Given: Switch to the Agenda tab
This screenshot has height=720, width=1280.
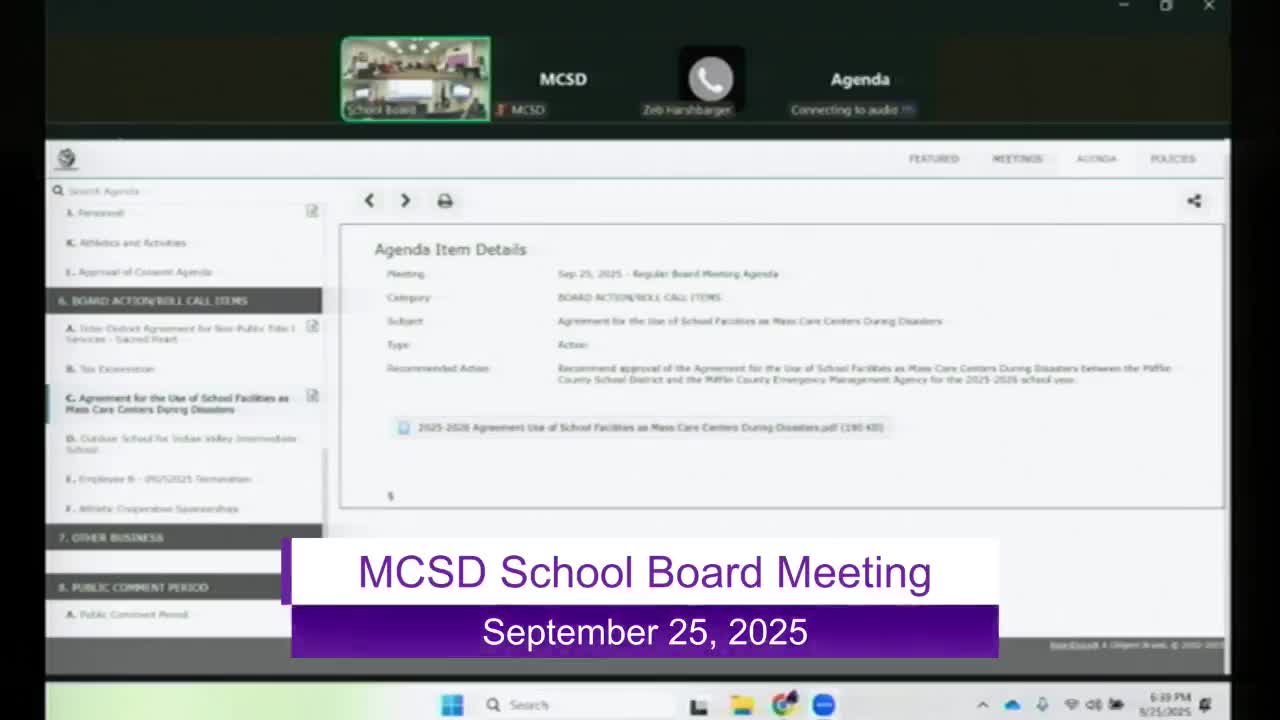Looking at the screenshot, I should click(1096, 159).
